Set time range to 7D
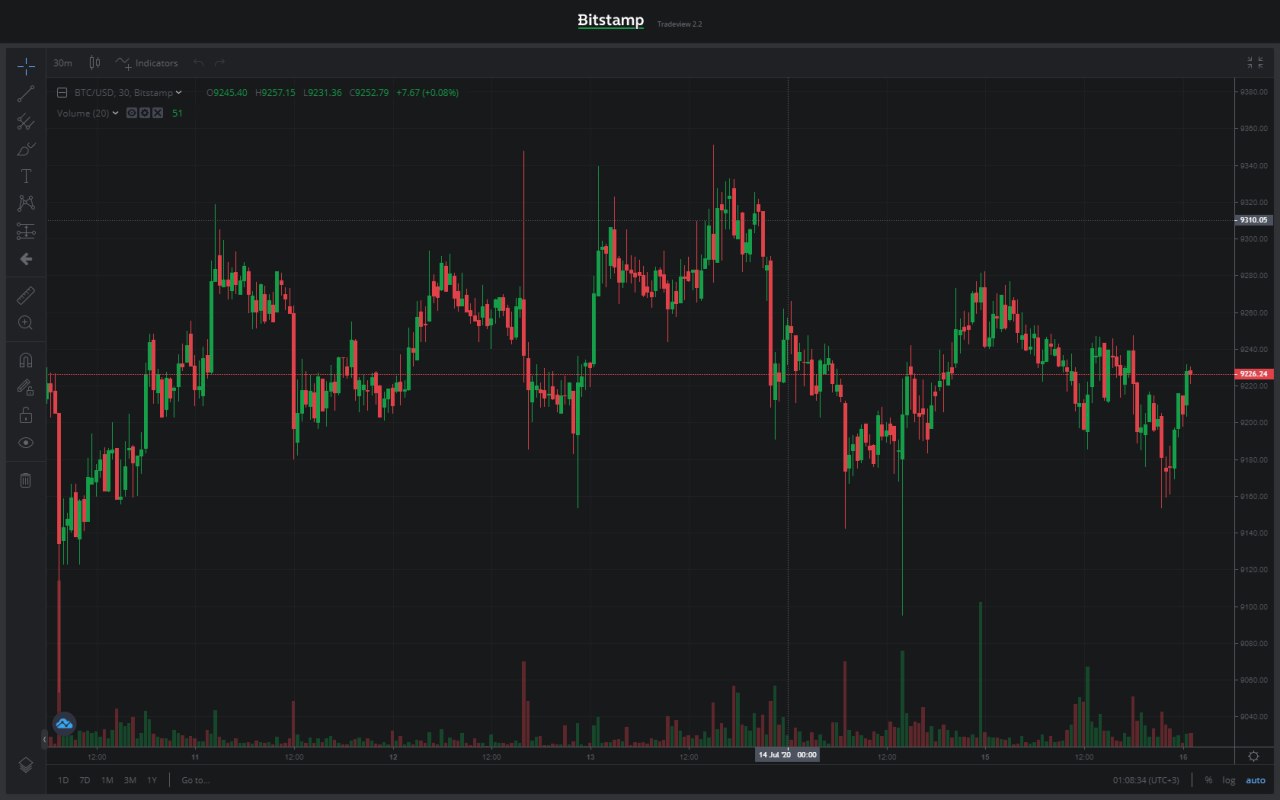 85,780
